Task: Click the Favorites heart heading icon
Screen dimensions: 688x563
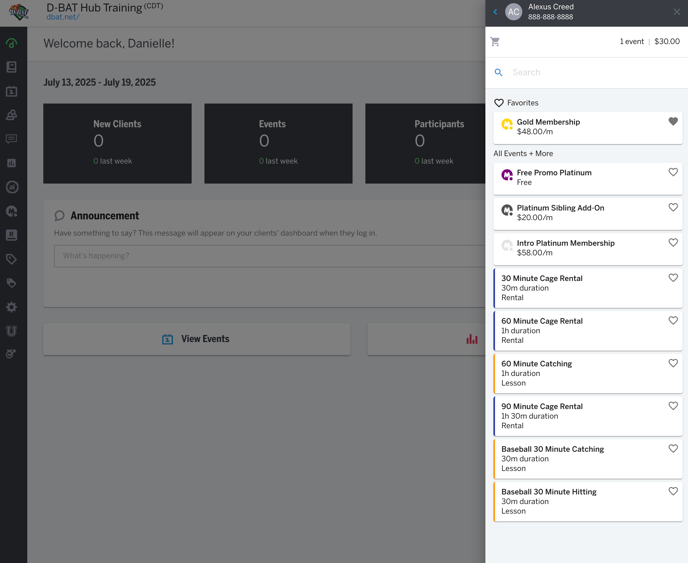Action: 498,103
